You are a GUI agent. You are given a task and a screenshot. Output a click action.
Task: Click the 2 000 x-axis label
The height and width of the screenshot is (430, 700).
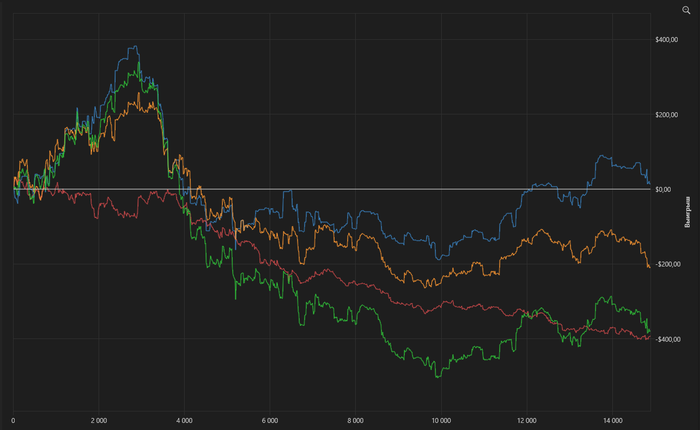pyautogui.click(x=99, y=420)
